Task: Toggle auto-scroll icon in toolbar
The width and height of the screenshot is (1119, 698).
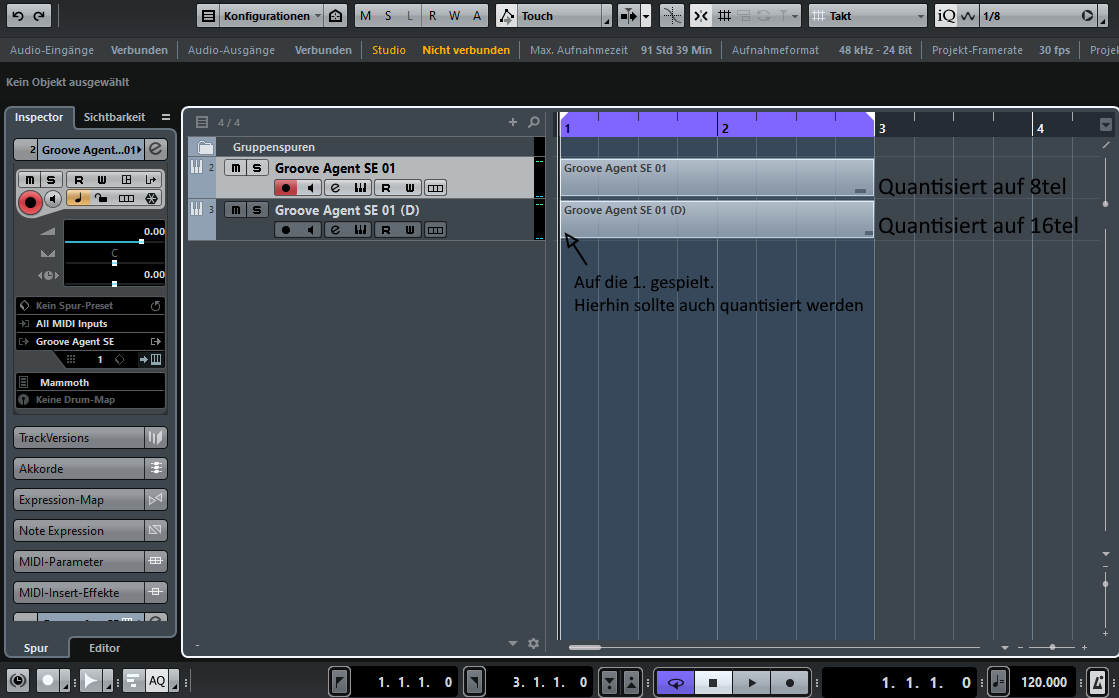Action: coord(629,16)
